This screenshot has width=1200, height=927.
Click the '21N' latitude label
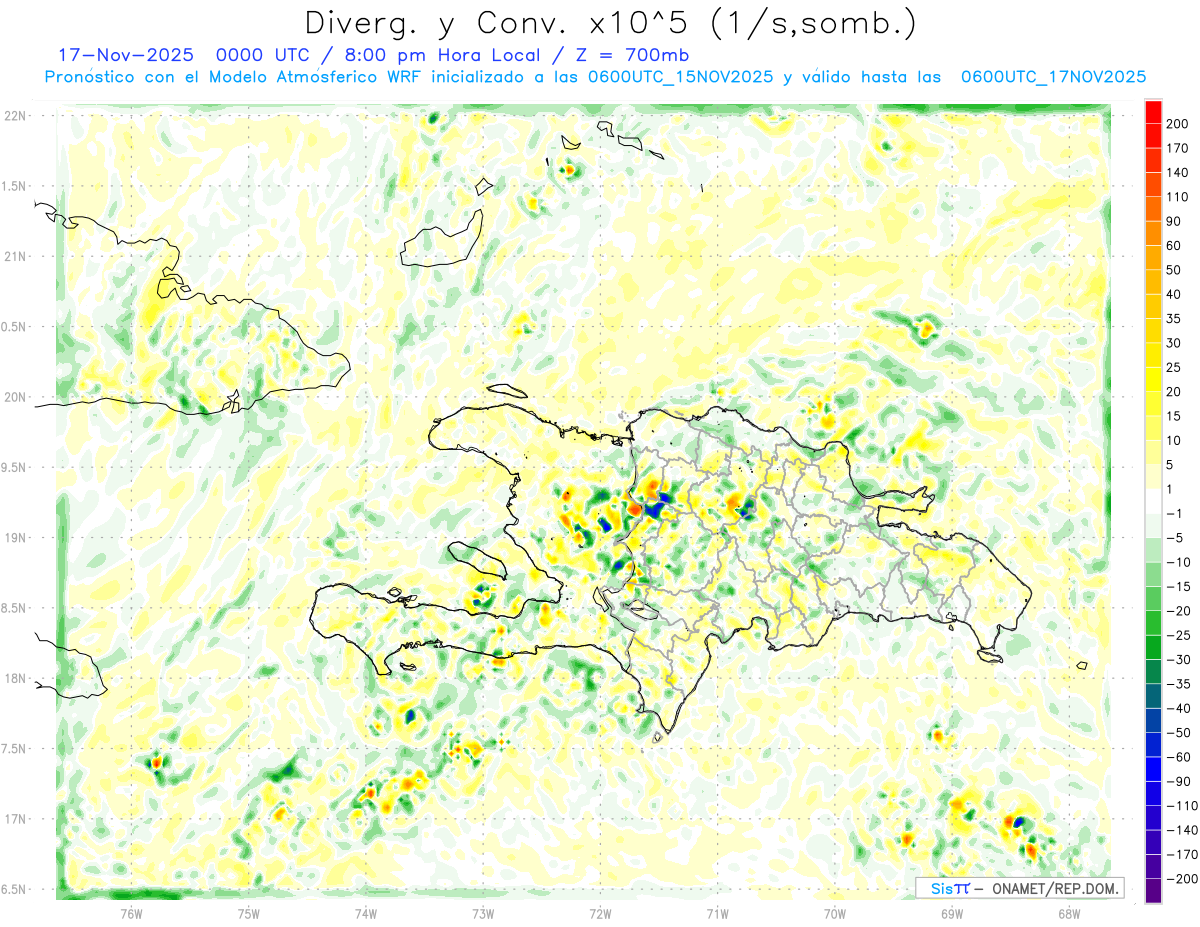pos(16,256)
